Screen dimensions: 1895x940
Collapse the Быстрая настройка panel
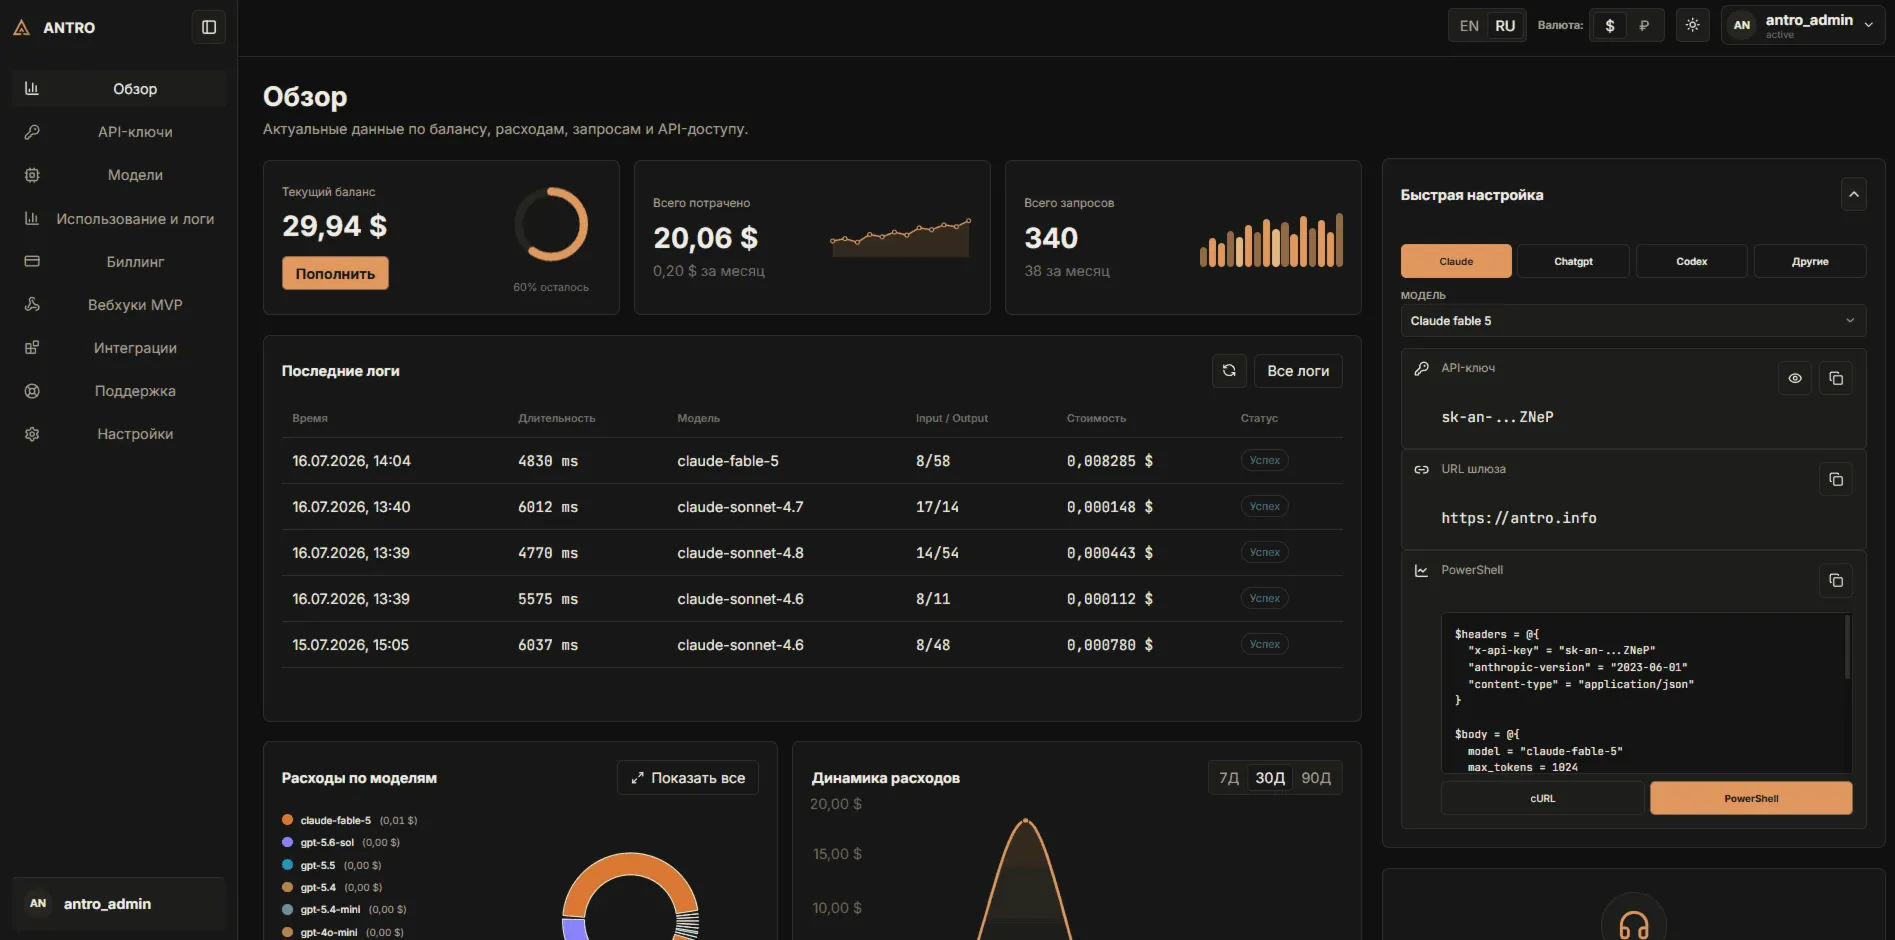coord(1853,194)
